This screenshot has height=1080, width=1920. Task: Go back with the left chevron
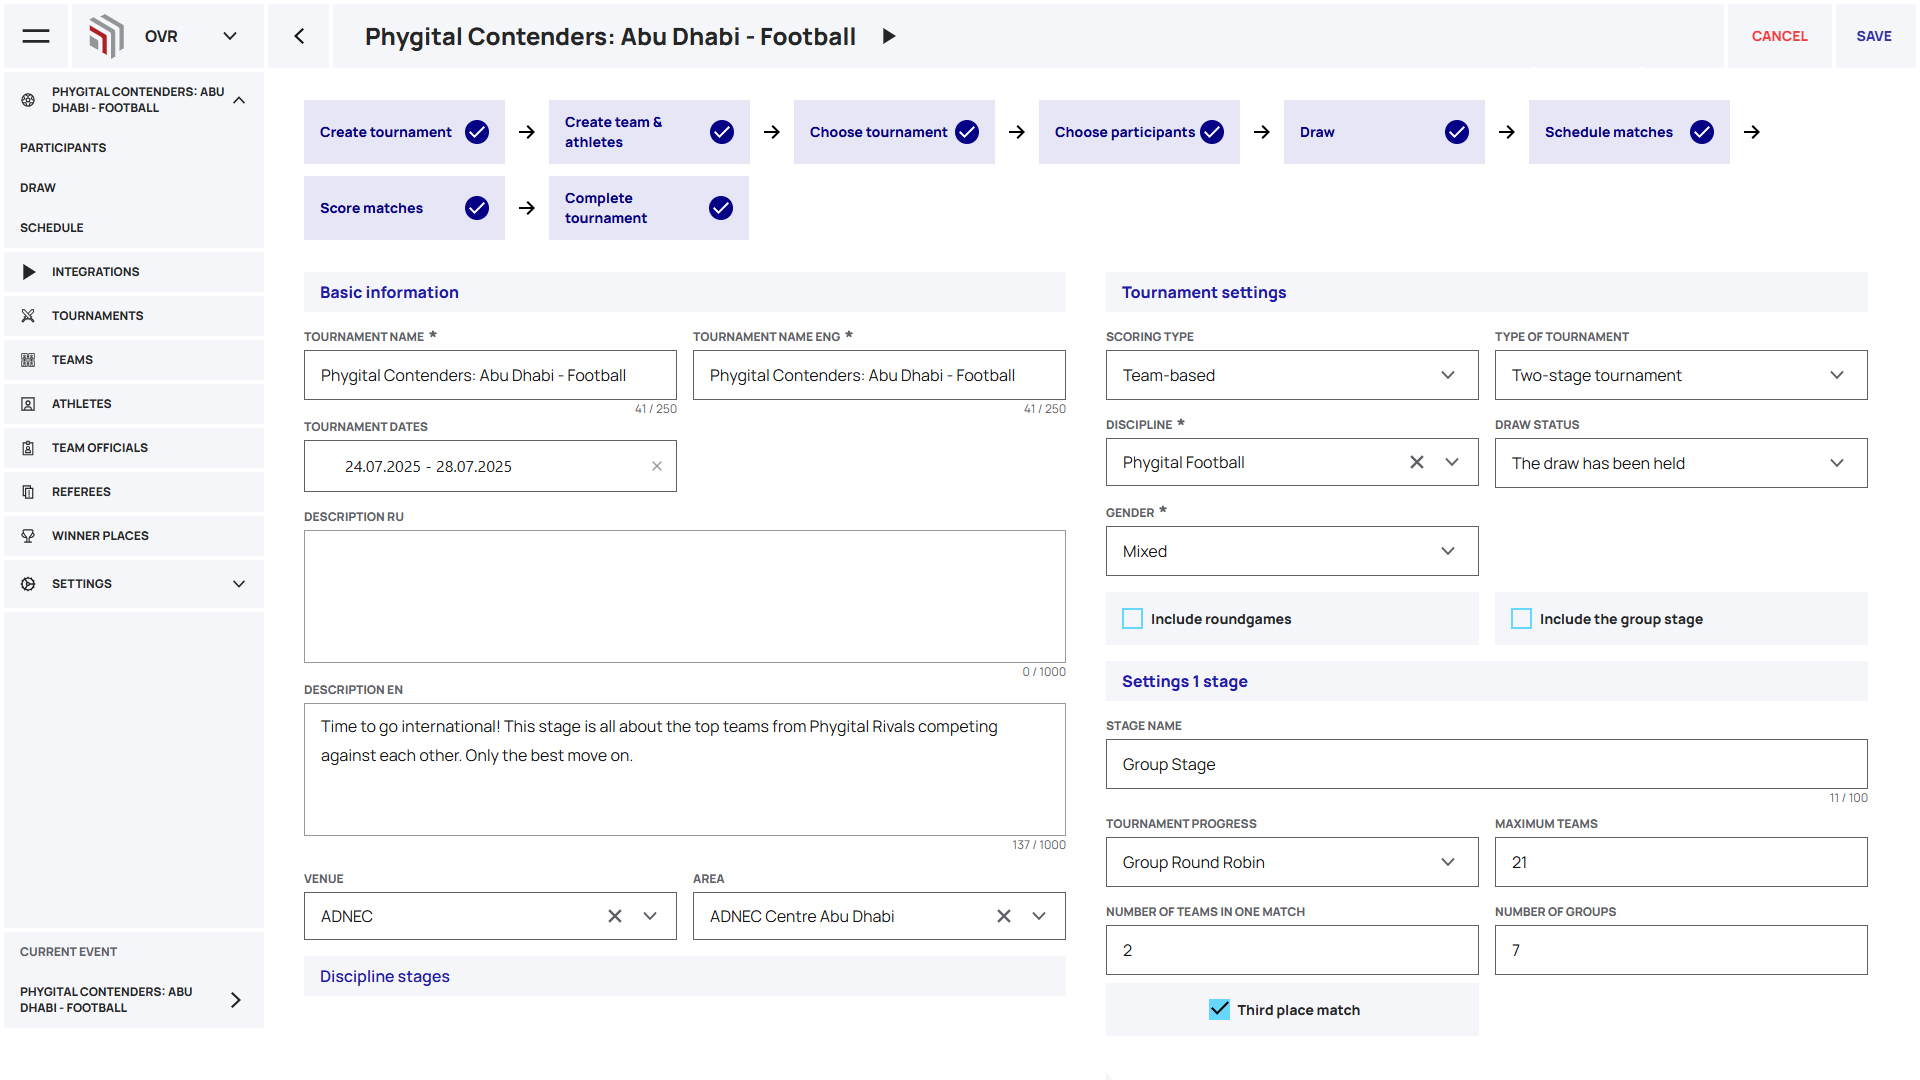click(x=299, y=36)
